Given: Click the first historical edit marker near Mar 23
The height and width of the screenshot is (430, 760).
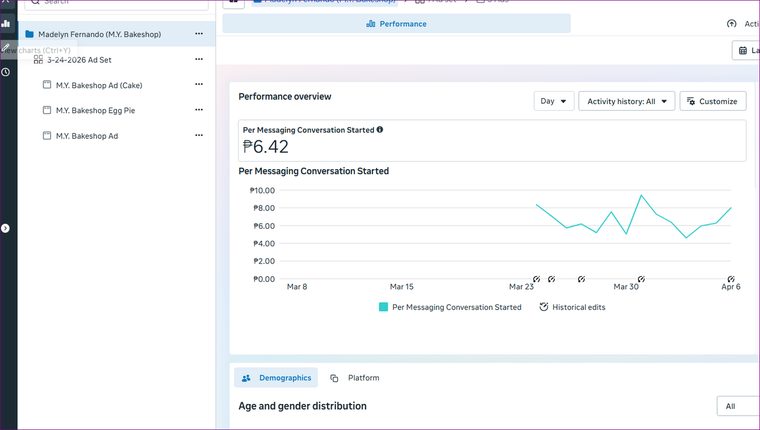Looking at the screenshot, I should 536,279.
